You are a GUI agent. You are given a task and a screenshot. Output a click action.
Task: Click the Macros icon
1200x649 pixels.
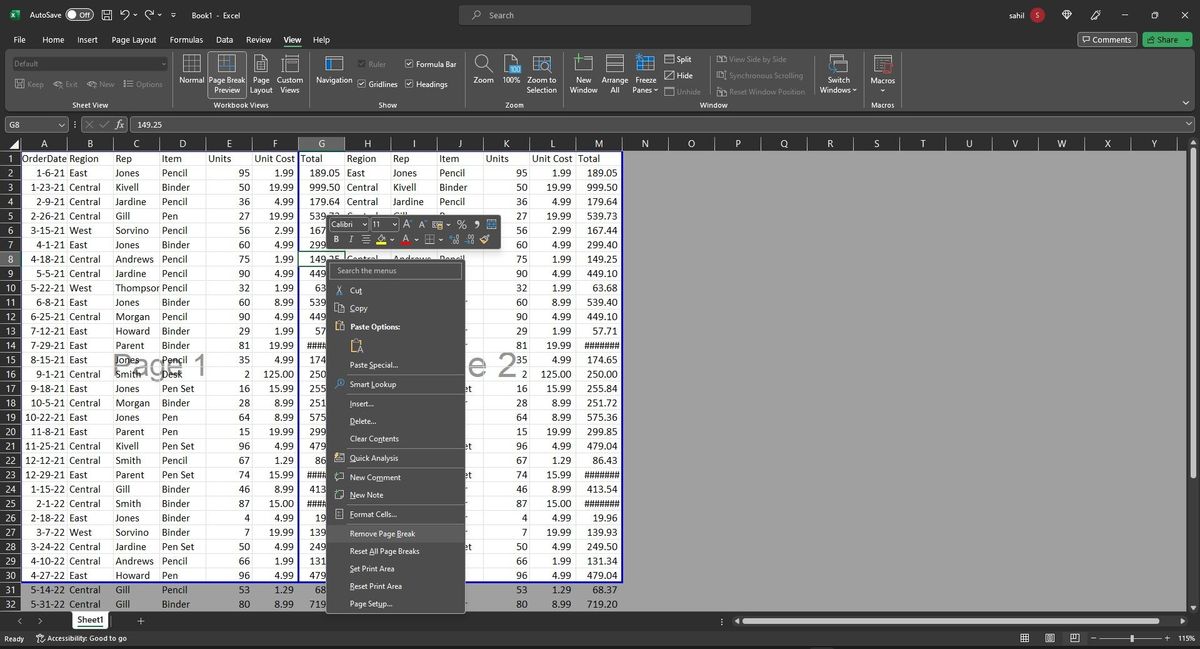883,63
